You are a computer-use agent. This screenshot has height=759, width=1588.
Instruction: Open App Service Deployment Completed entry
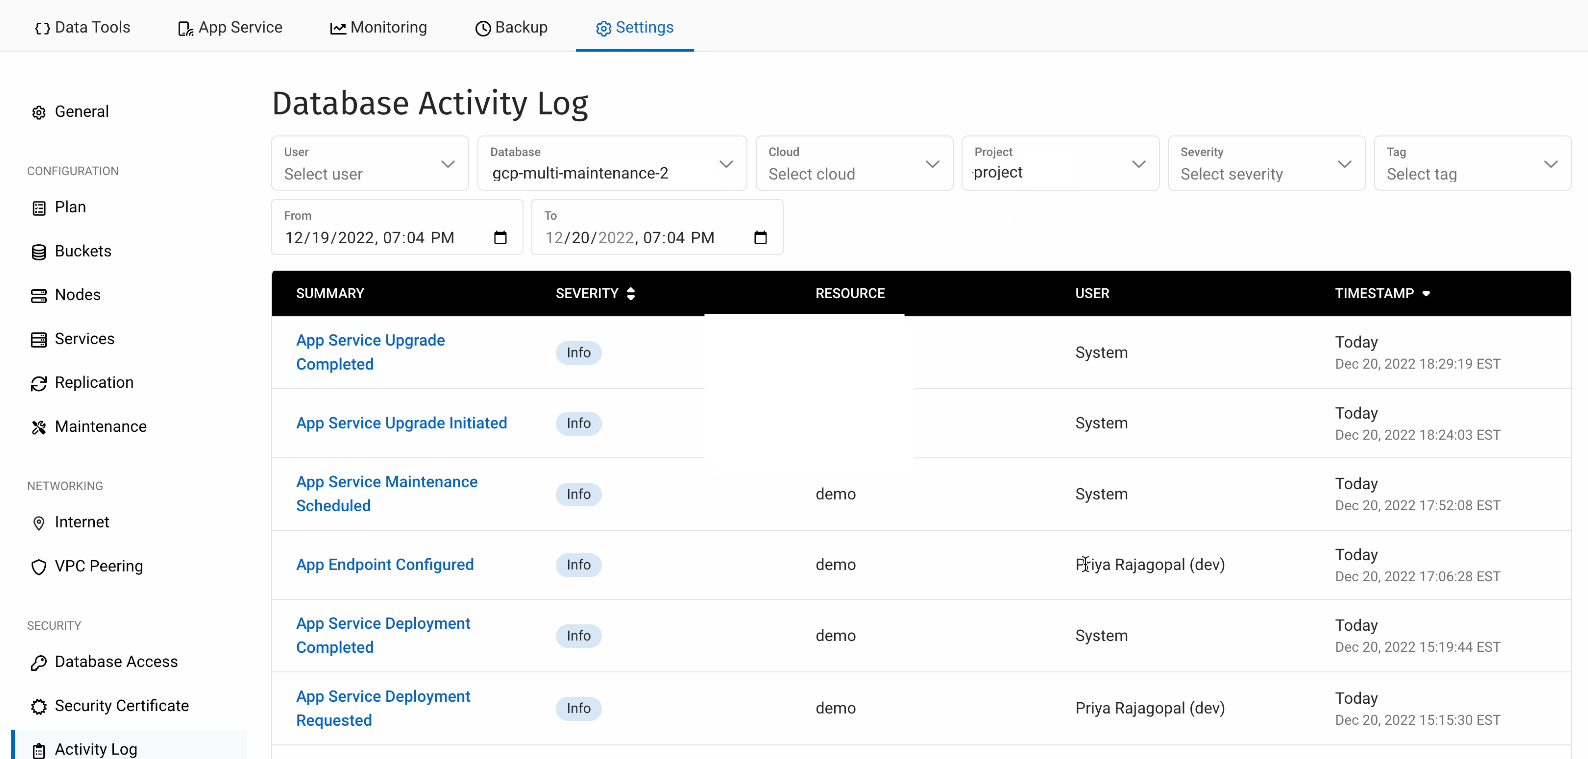coord(383,635)
